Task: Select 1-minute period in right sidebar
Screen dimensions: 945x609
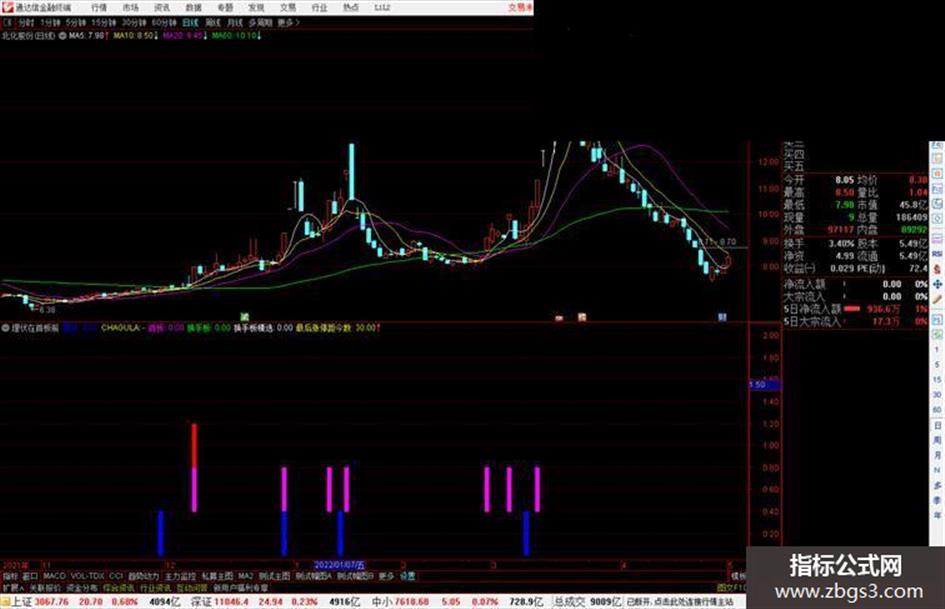Action: coord(937,350)
